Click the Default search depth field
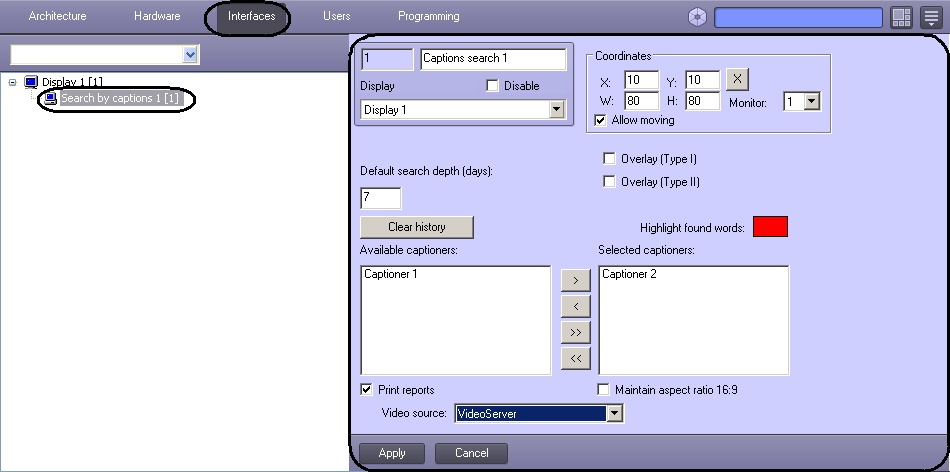Viewport: 950px width, 472px height. point(380,198)
